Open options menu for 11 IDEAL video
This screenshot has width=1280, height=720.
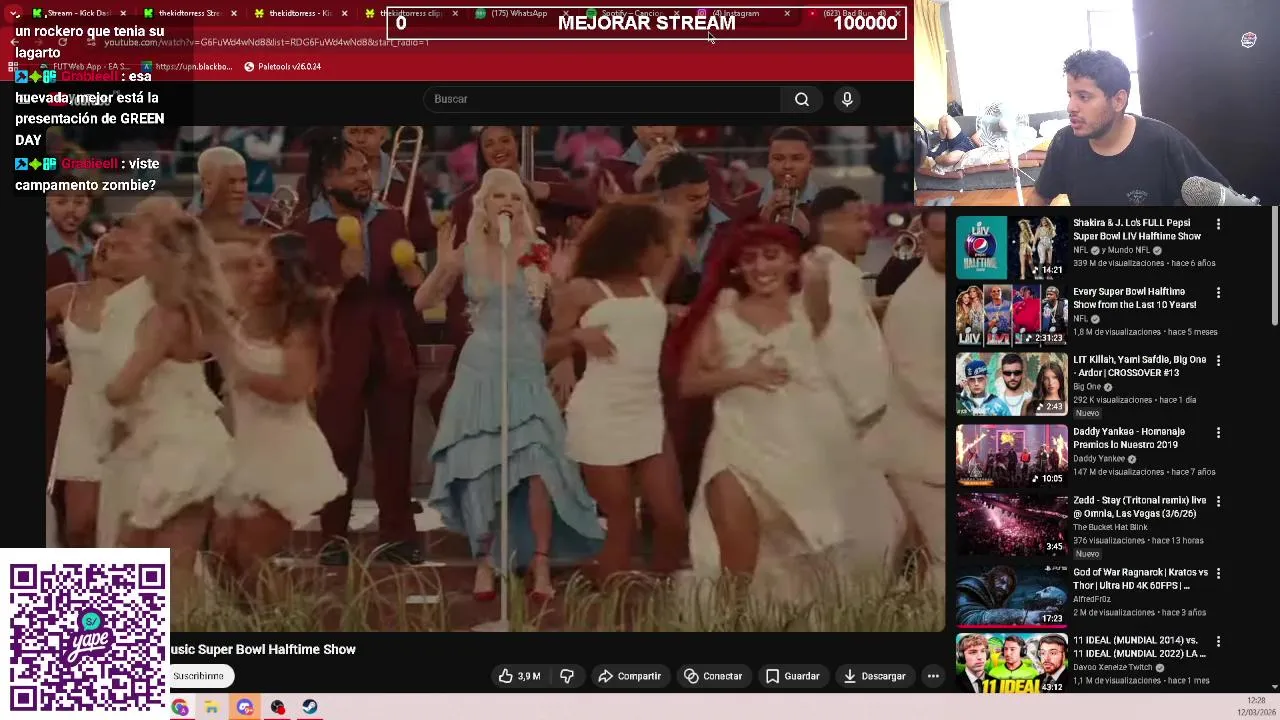click(x=1218, y=641)
